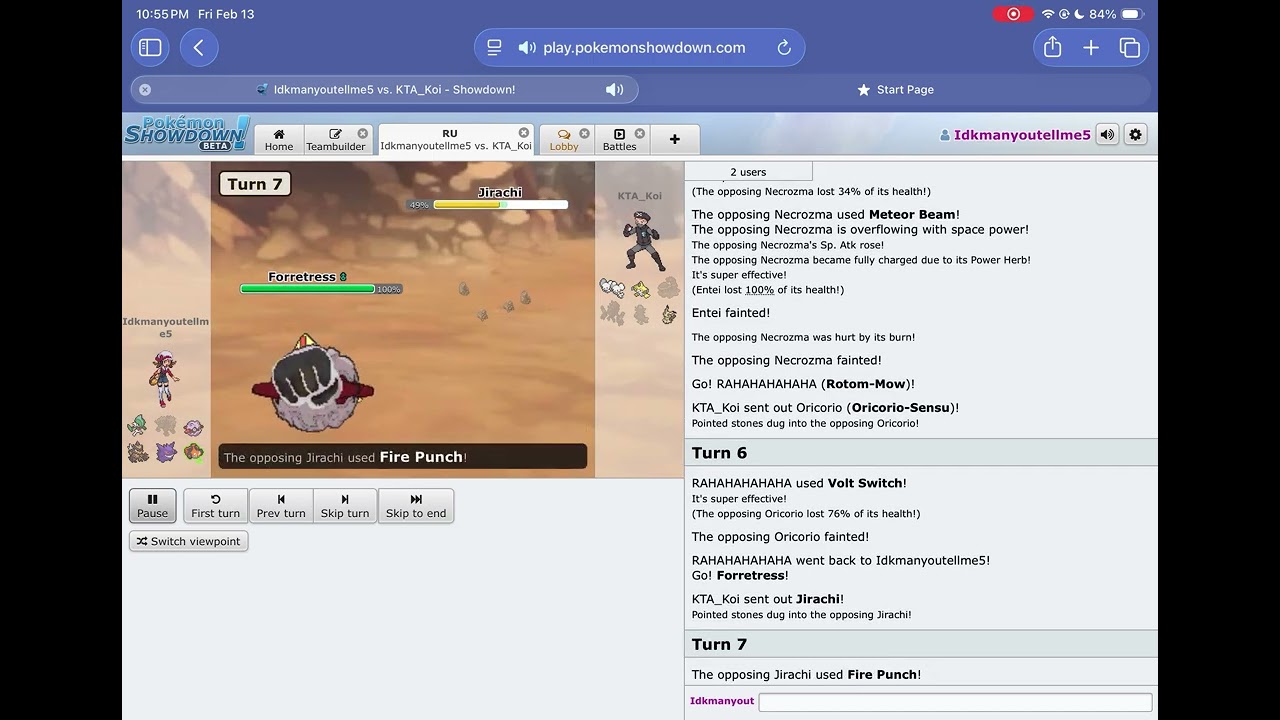Toggle the Safari sidebar icon

click(150, 47)
